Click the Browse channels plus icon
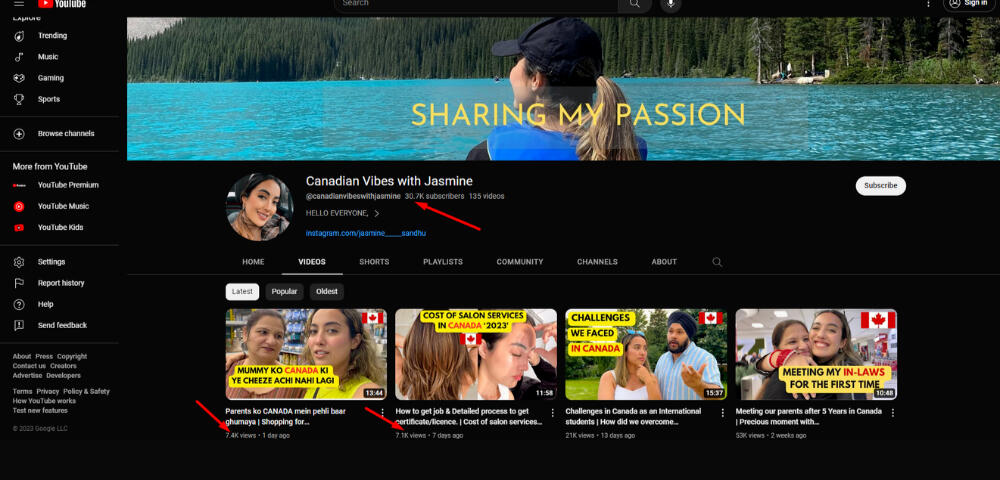 pos(19,134)
